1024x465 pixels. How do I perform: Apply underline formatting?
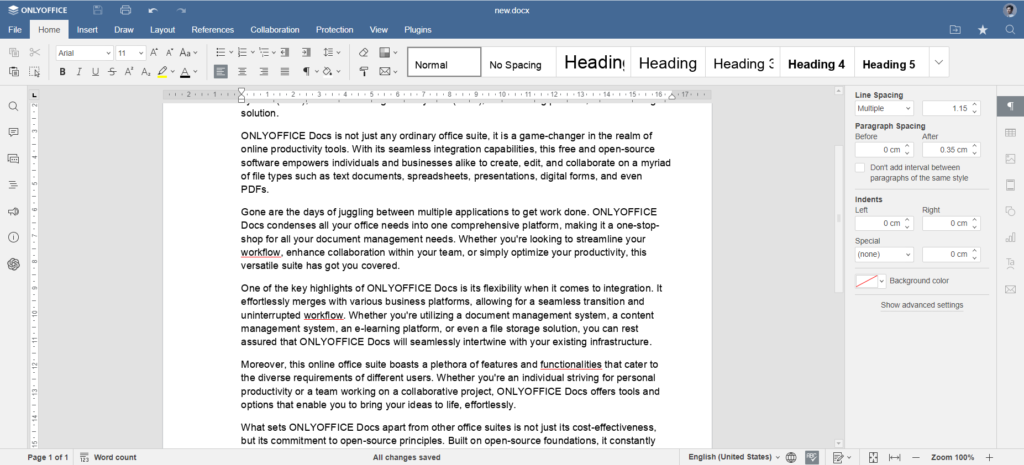[95, 71]
